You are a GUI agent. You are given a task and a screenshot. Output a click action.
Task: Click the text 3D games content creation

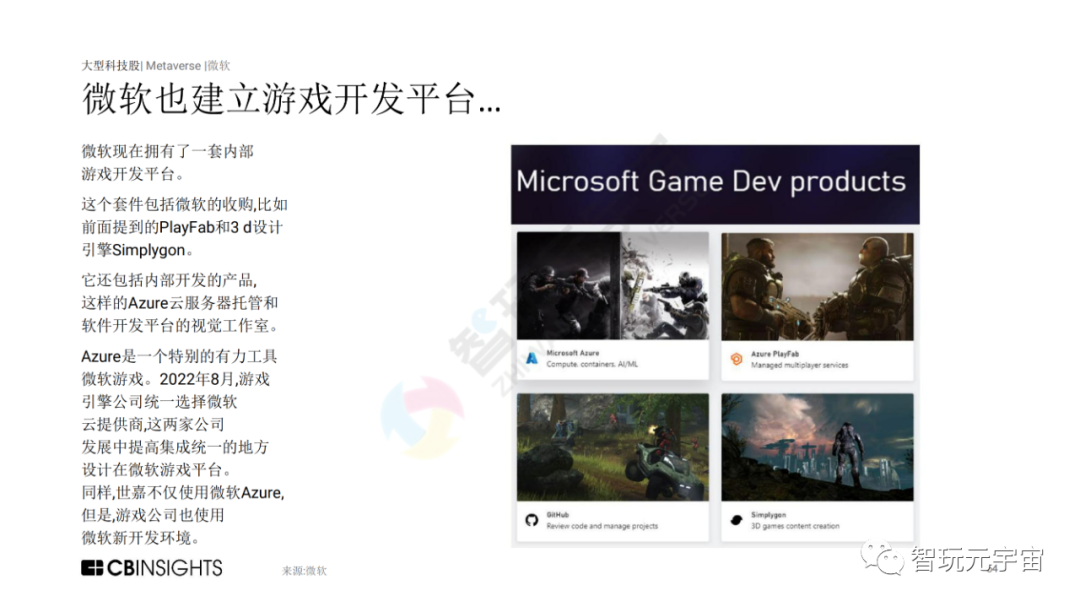coord(795,526)
